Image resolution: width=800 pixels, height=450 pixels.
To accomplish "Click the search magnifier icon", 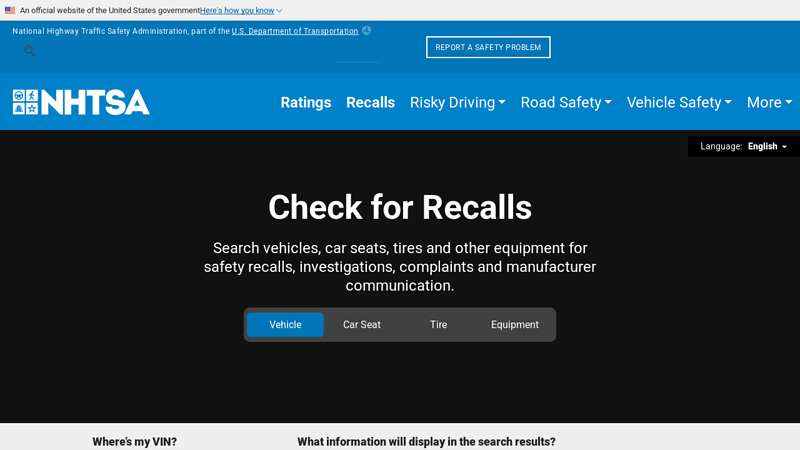I will click(x=30, y=51).
